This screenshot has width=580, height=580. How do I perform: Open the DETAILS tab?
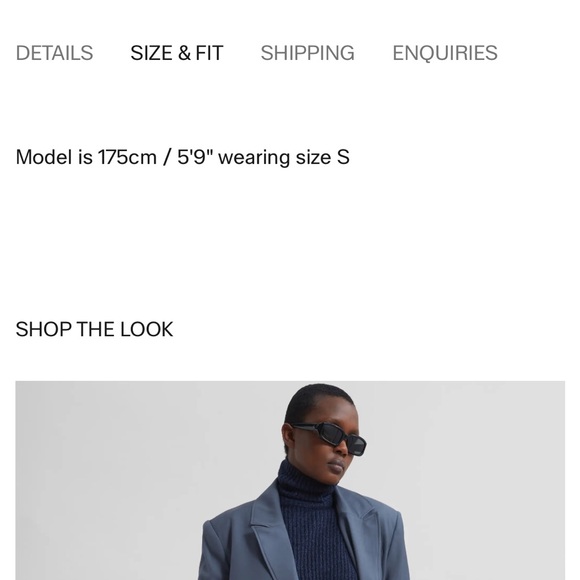click(x=54, y=53)
